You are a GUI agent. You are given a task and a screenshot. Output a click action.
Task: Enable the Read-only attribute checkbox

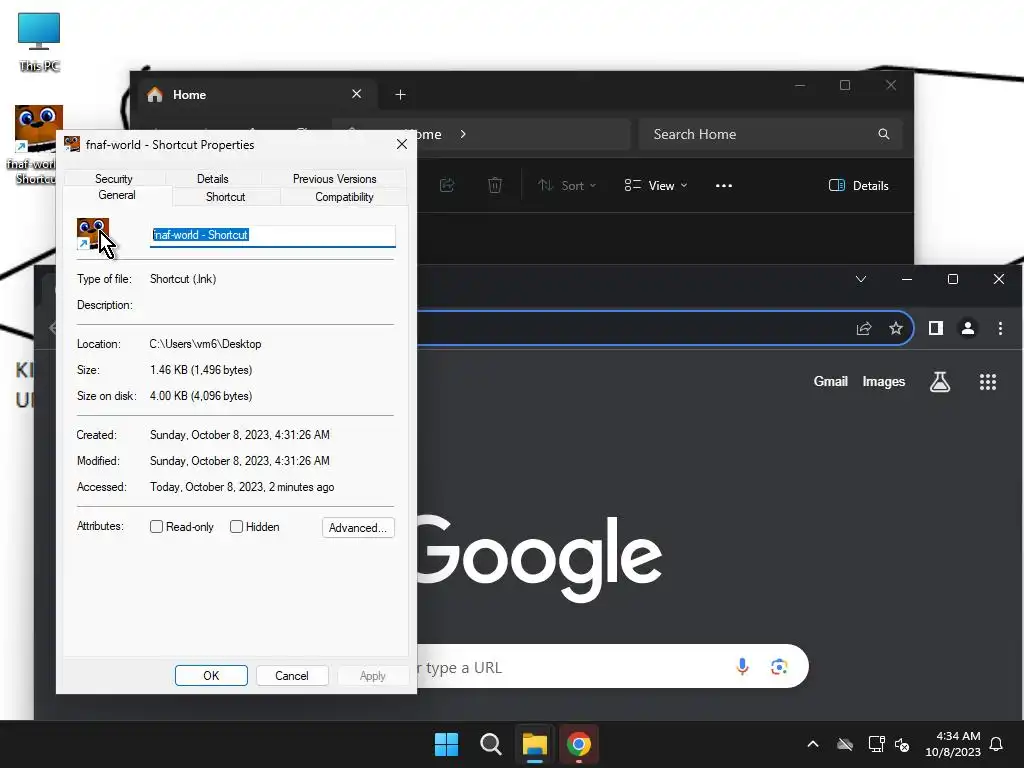[156, 526]
